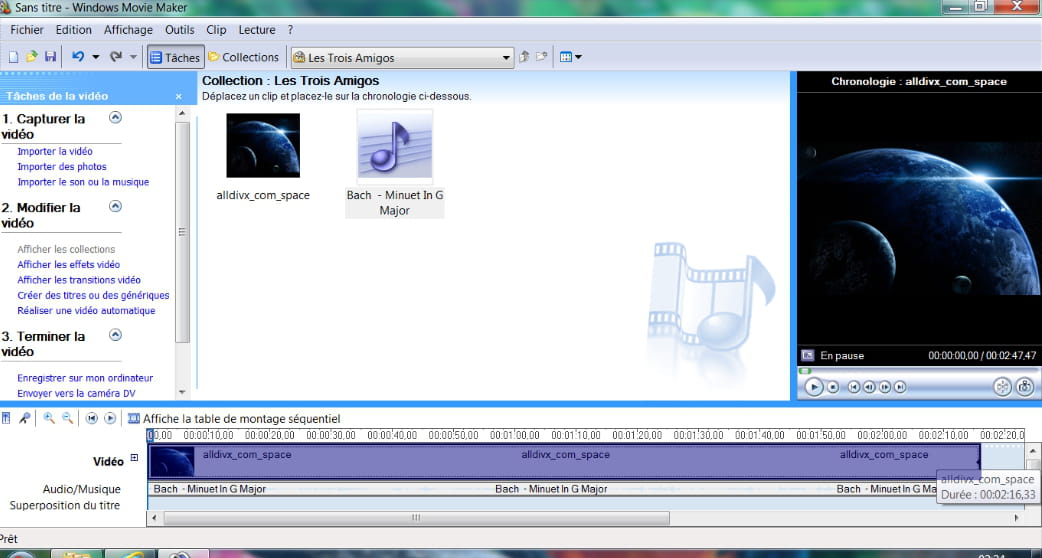The height and width of the screenshot is (558, 1042).
Task: Click the Importer des photos link
Action: 62,167
